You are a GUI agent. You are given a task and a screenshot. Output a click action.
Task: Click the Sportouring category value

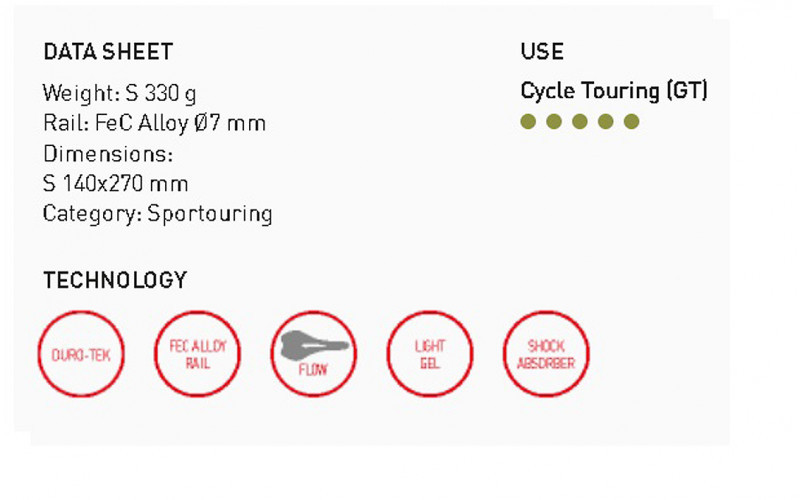tap(210, 214)
